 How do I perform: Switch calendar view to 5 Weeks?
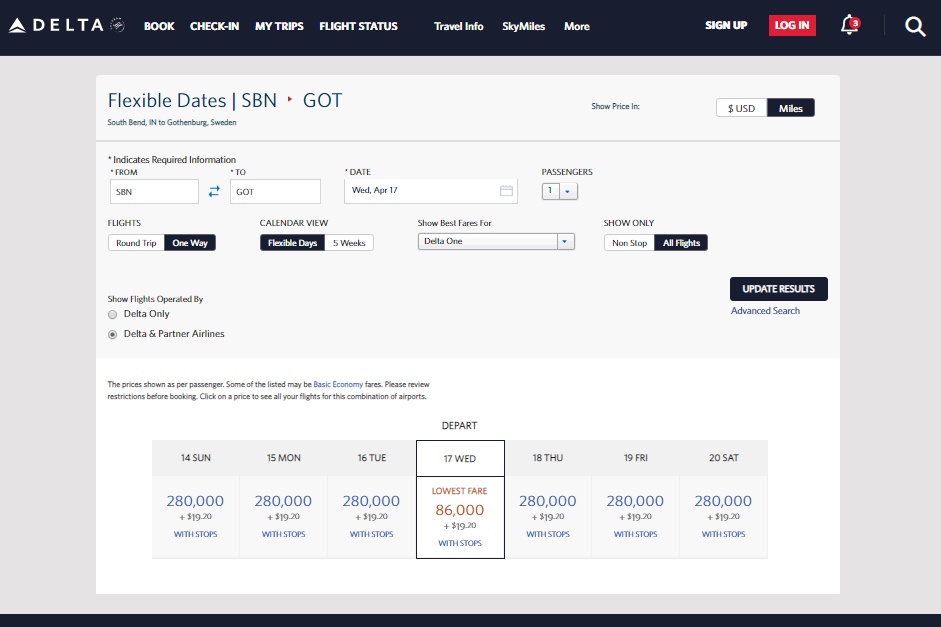(x=350, y=242)
